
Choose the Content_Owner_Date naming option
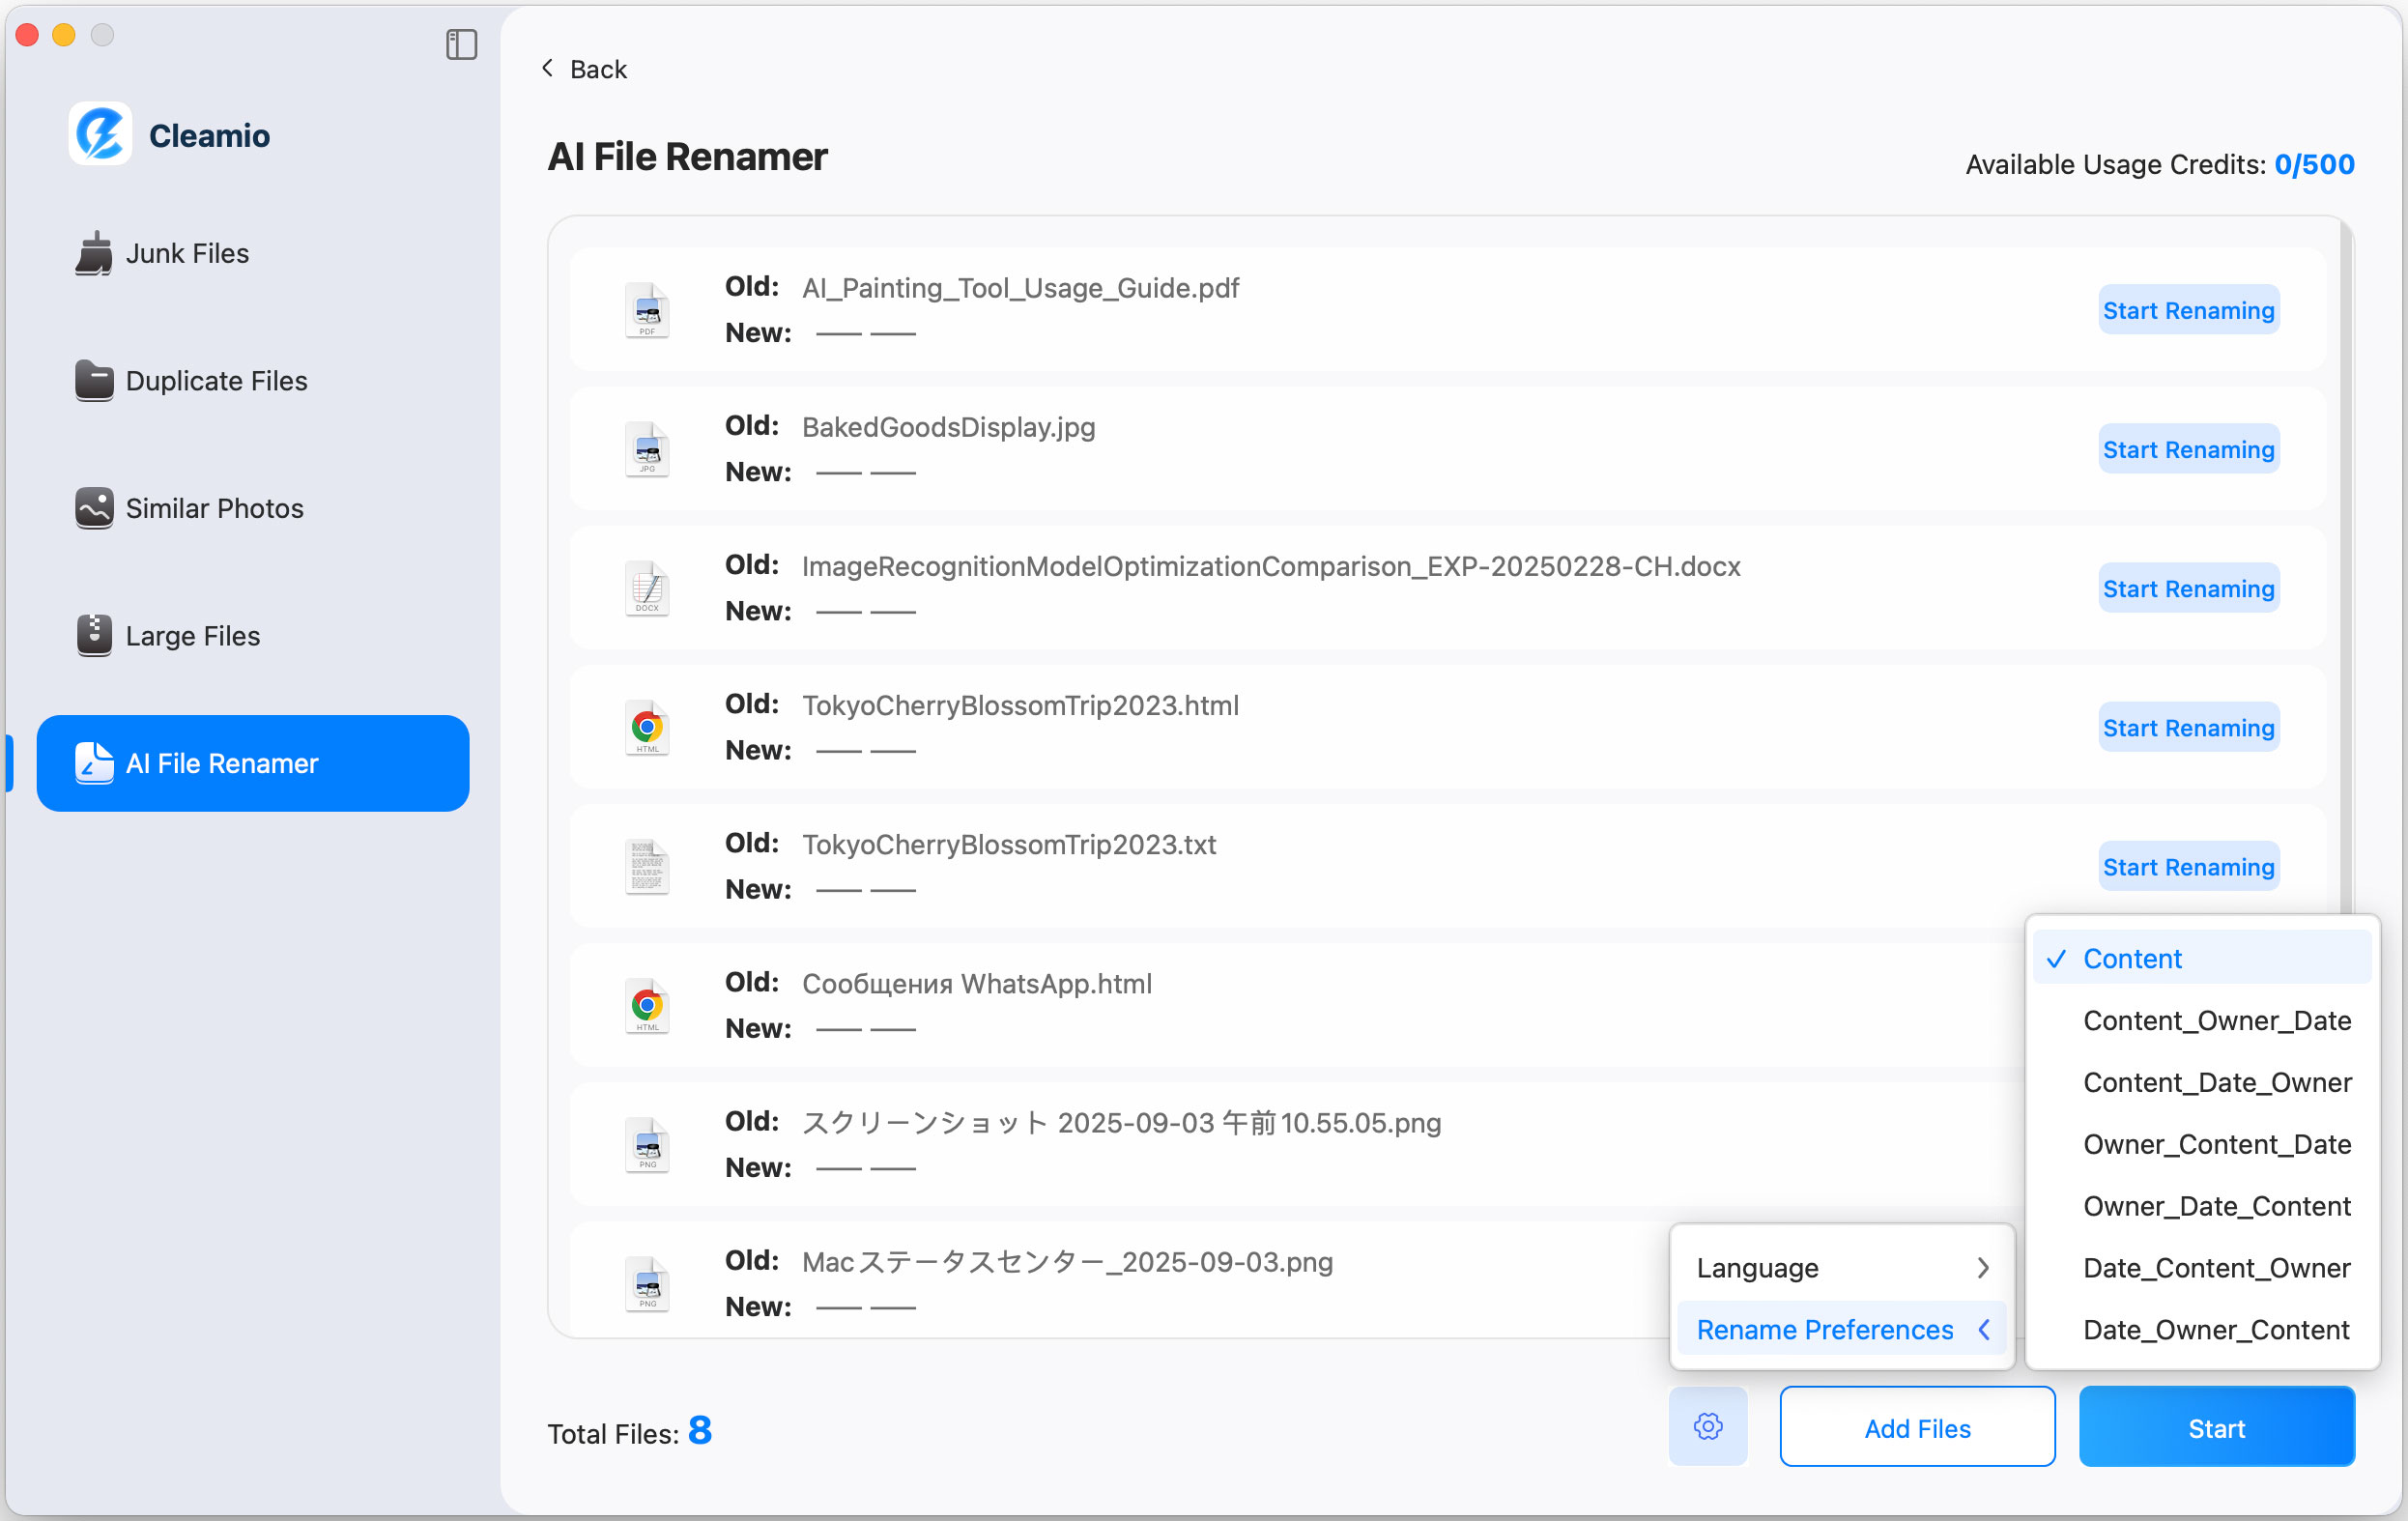(x=2217, y=1020)
